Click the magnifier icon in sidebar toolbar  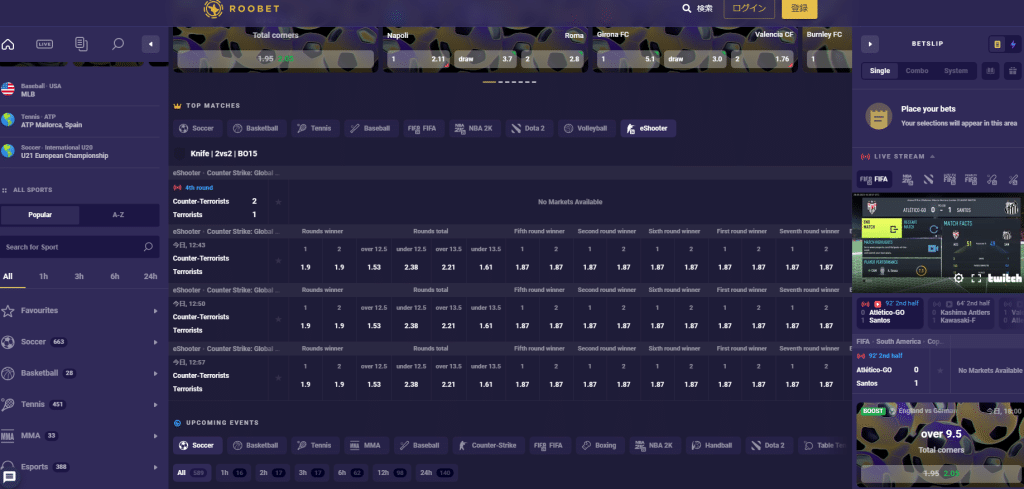[x=118, y=44]
